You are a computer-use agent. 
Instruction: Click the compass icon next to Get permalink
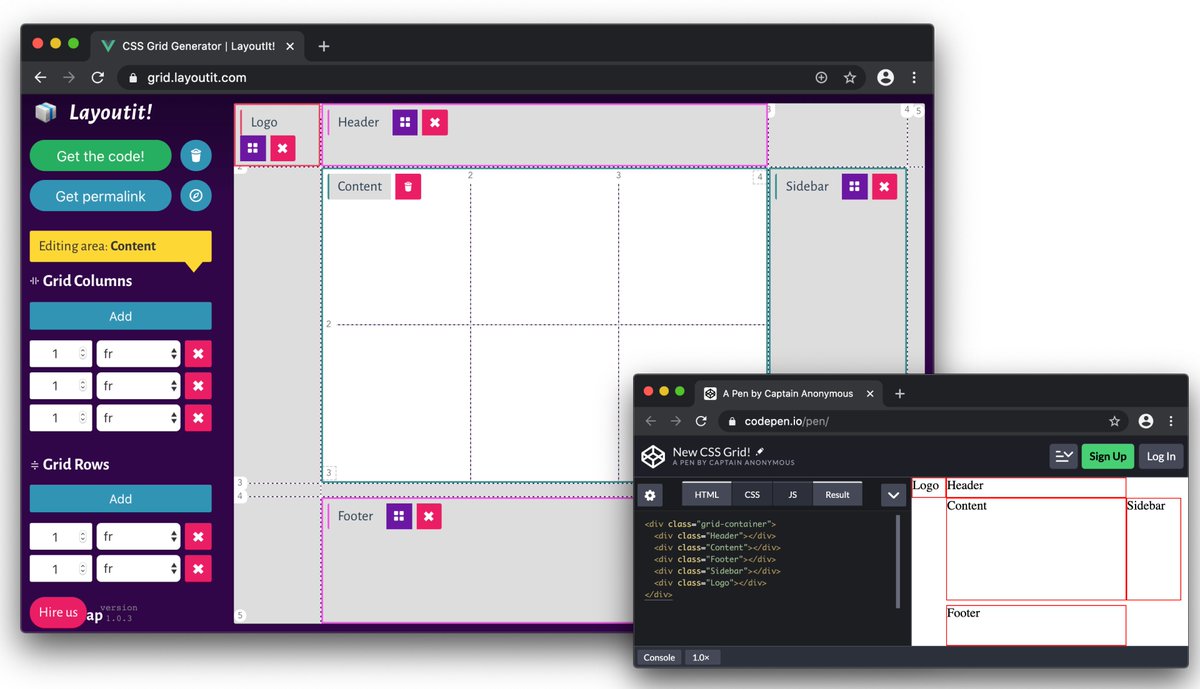coord(196,196)
